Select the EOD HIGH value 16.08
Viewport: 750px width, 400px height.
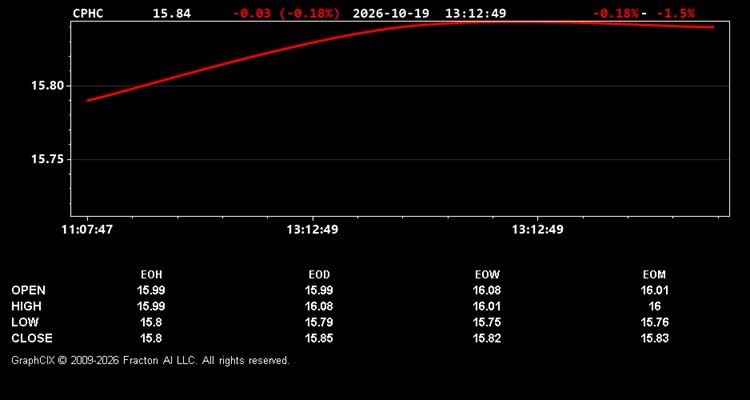coord(319,306)
